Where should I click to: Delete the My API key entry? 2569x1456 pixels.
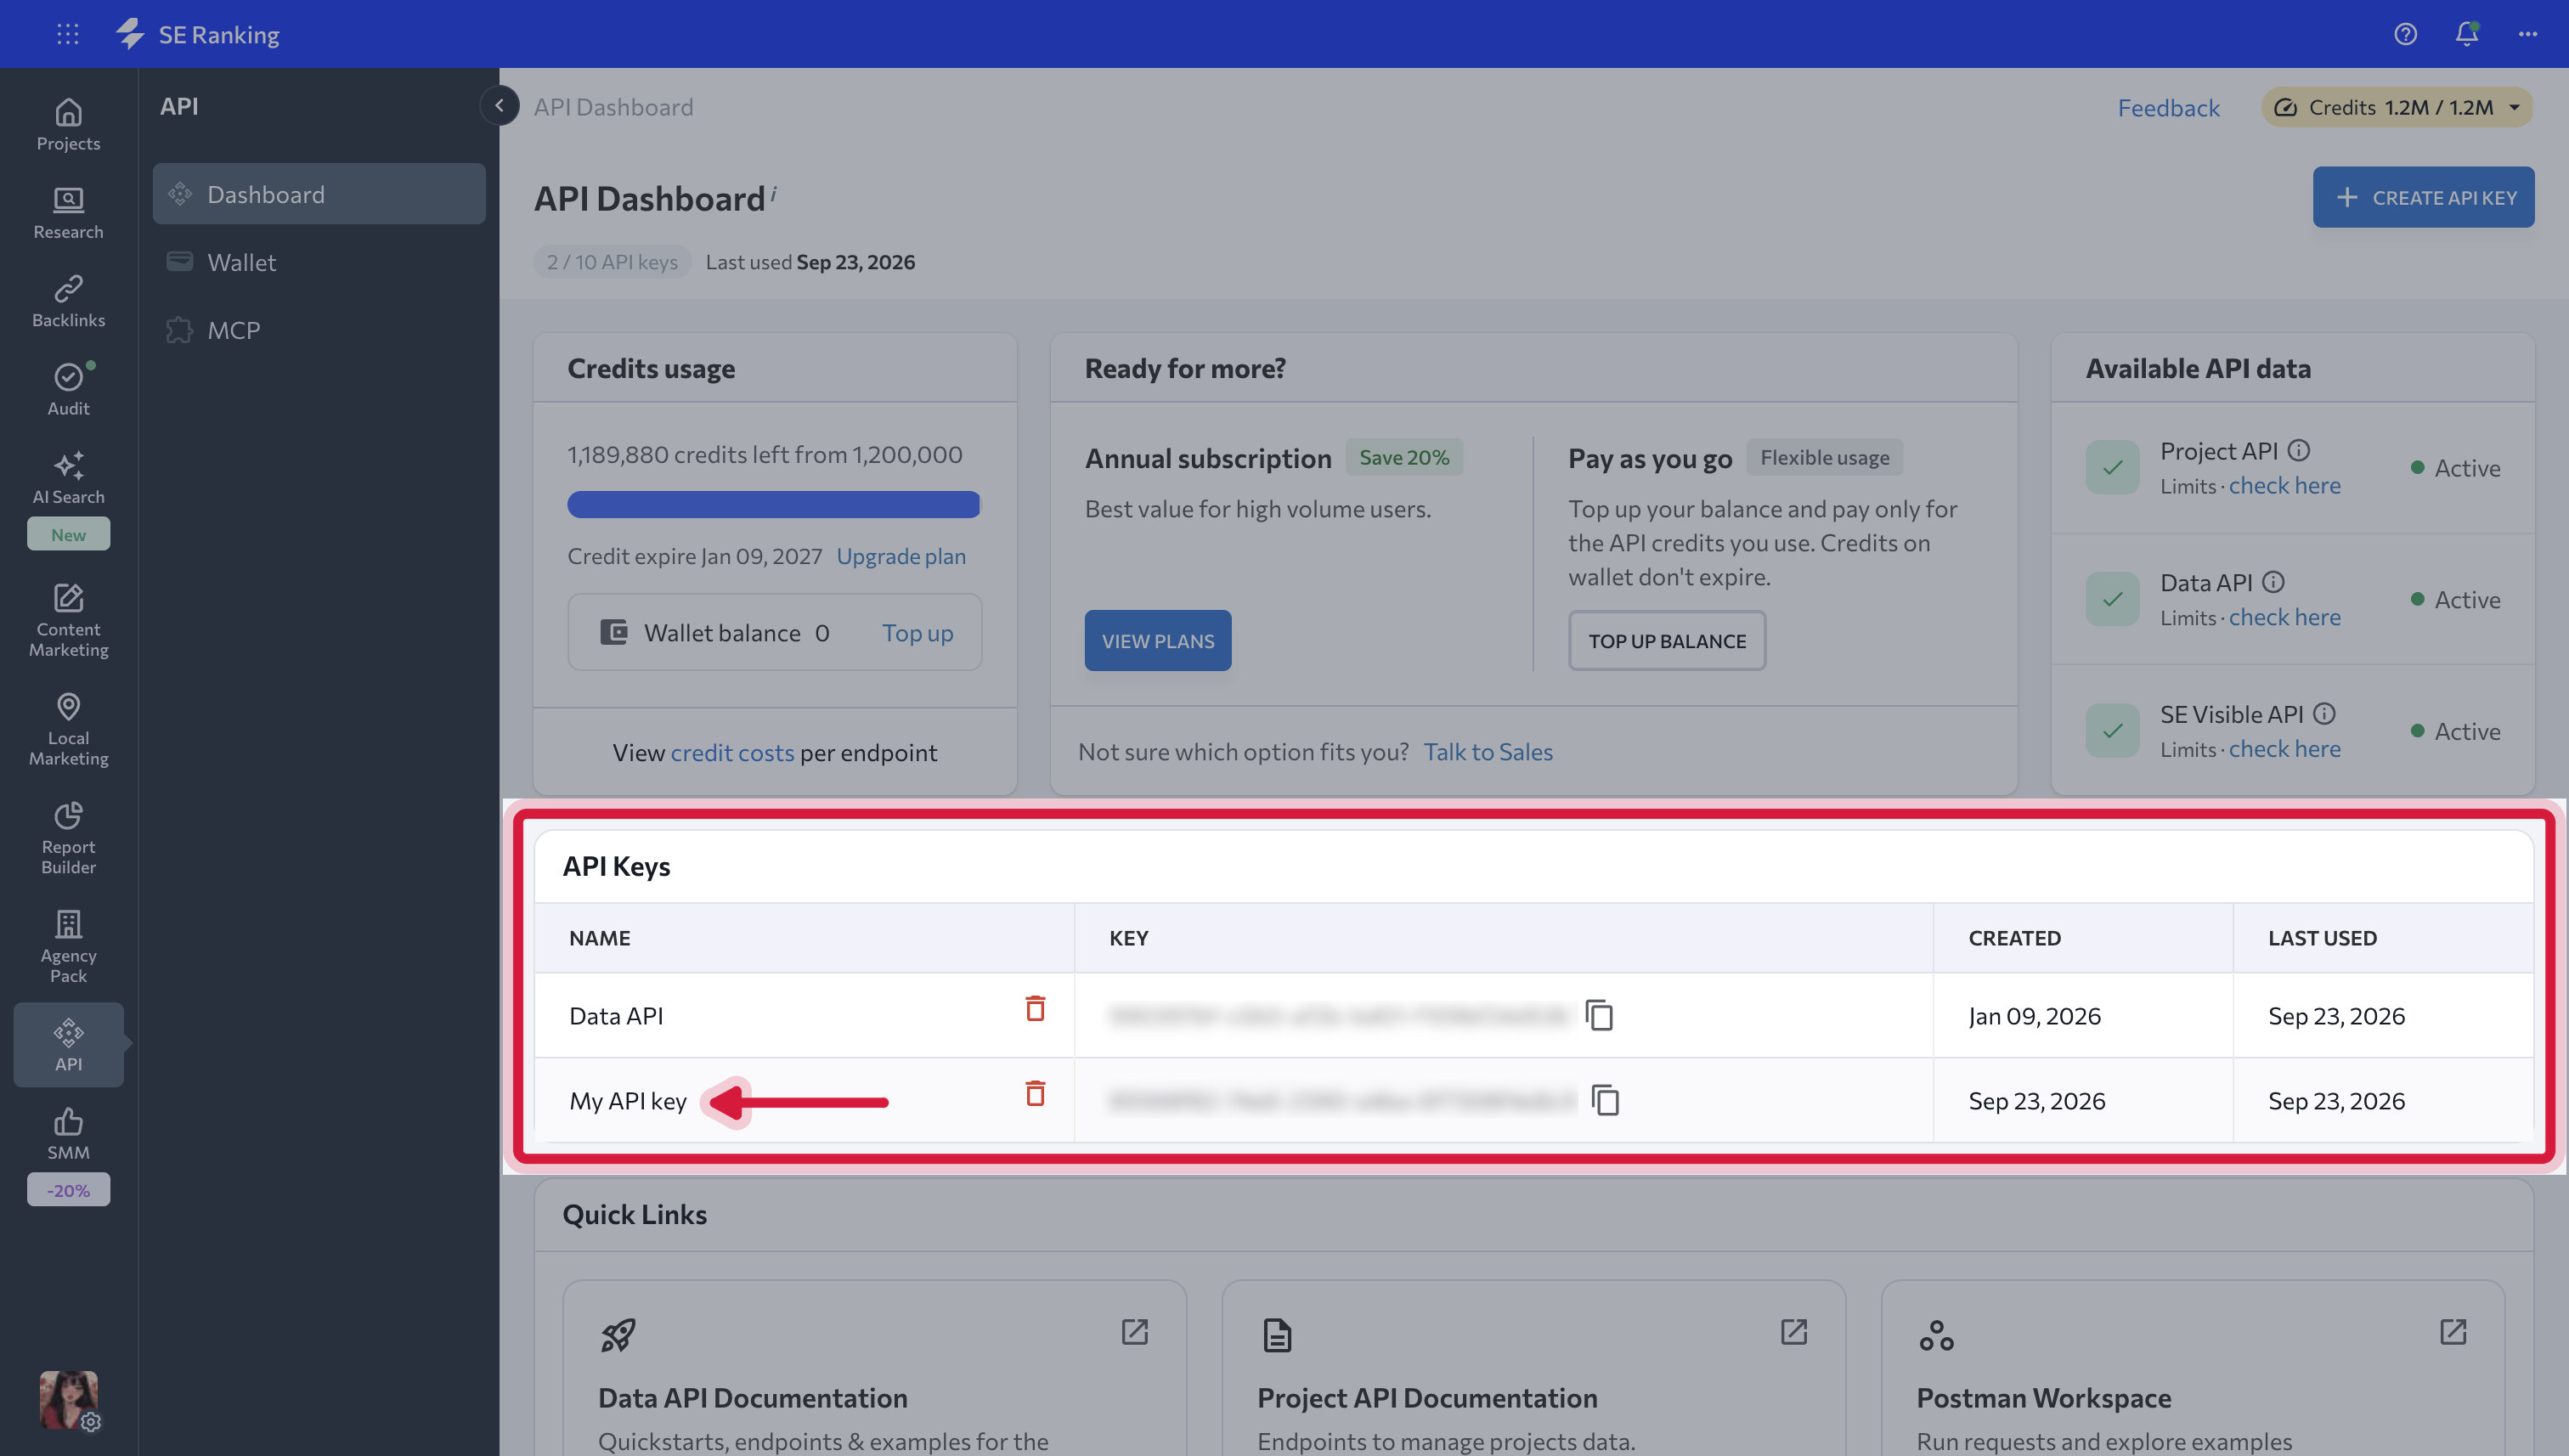[x=1035, y=1093]
